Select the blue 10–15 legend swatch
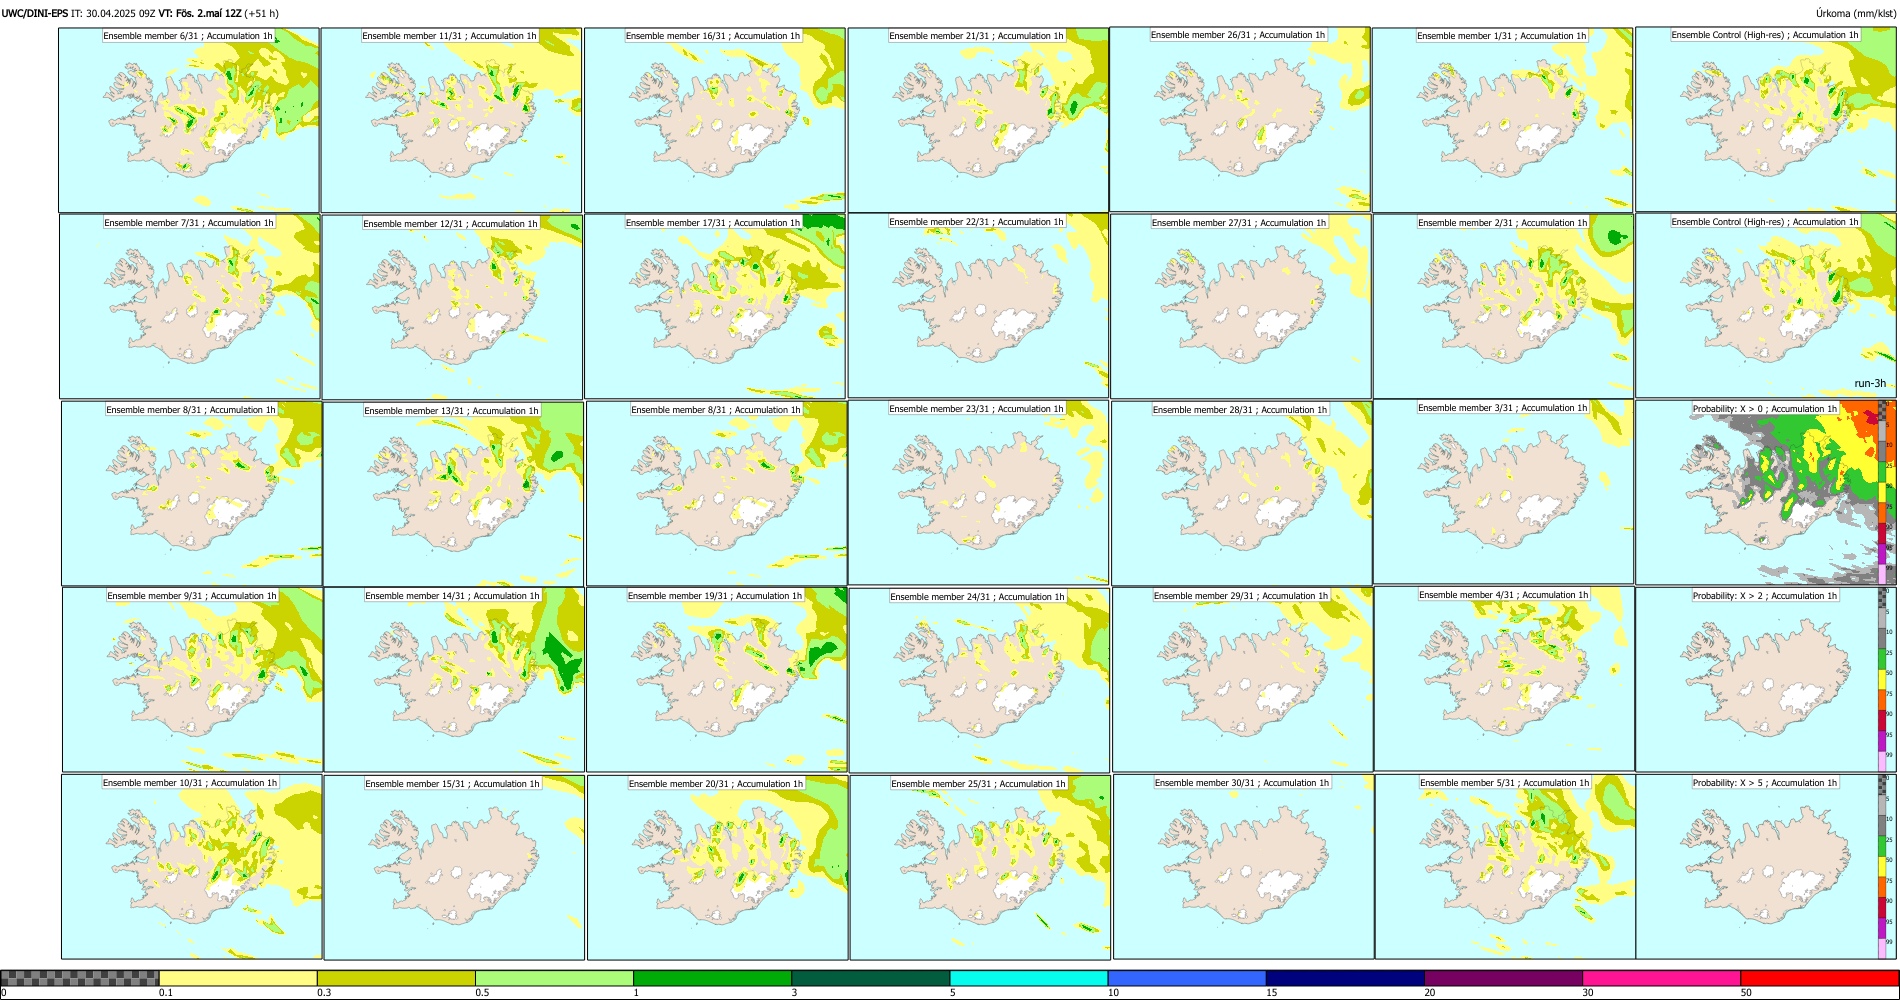Screen dimensions: 1900x1000 pos(1187,978)
